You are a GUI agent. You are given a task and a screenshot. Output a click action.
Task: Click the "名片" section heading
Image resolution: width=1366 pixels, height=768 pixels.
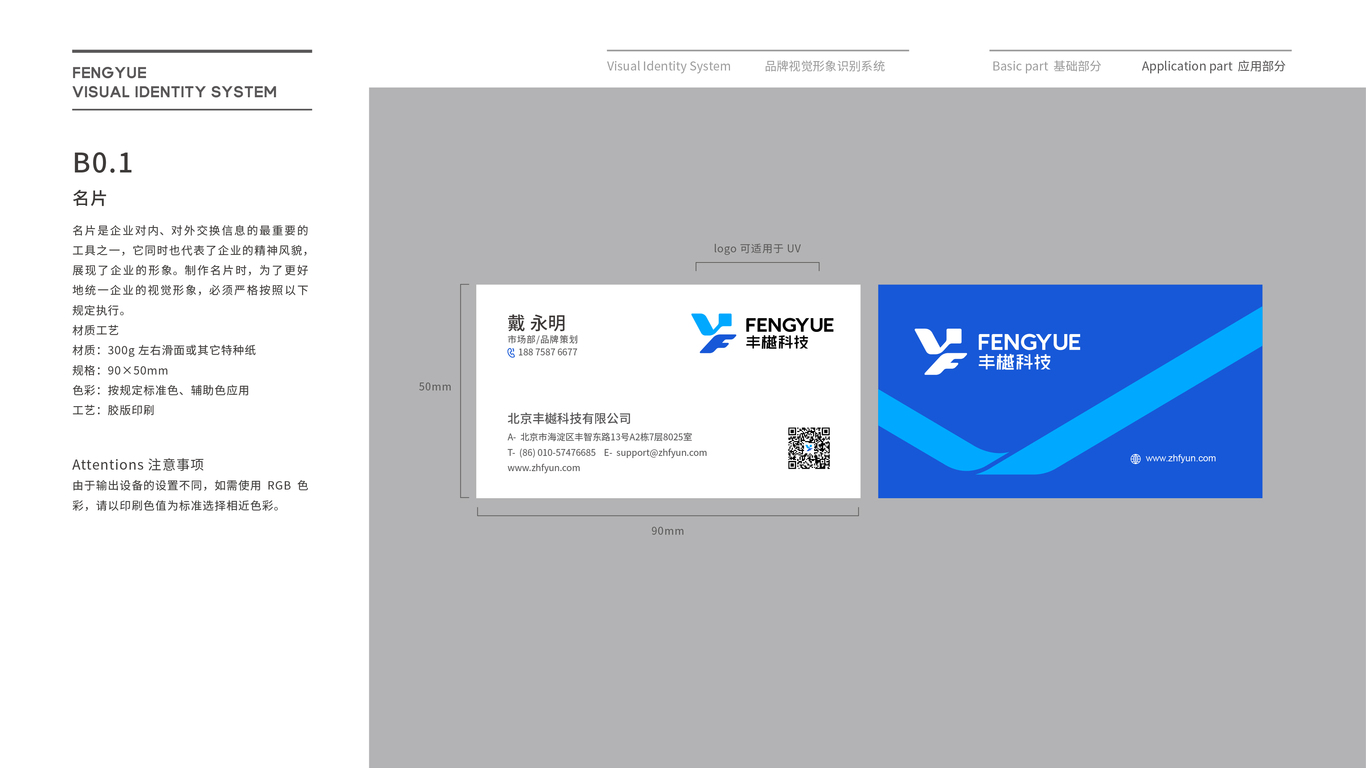point(90,198)
